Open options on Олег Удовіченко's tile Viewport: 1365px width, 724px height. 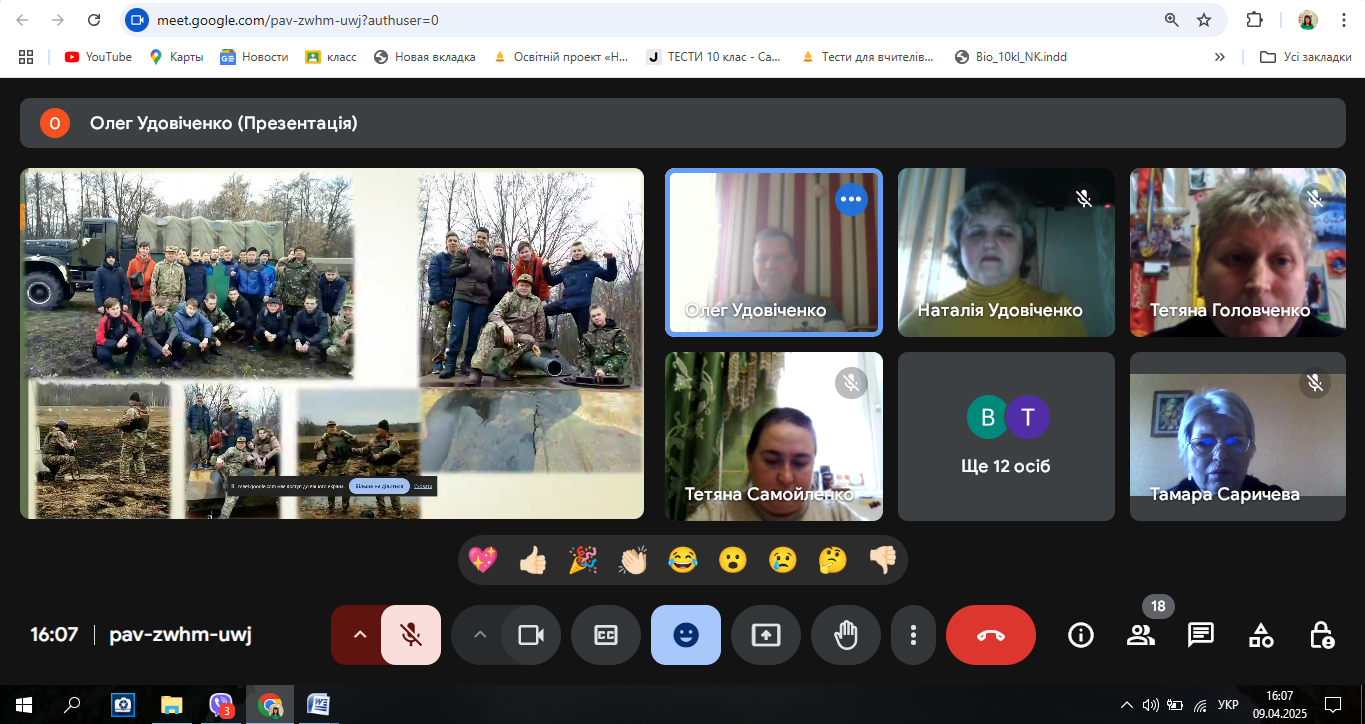[x=851, y=200]
